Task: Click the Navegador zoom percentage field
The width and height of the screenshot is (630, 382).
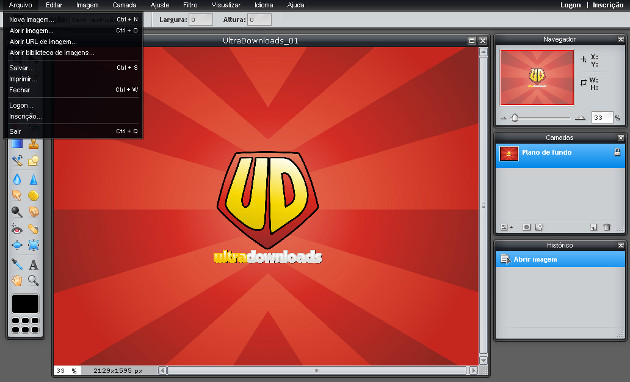Action: (602, 118)
